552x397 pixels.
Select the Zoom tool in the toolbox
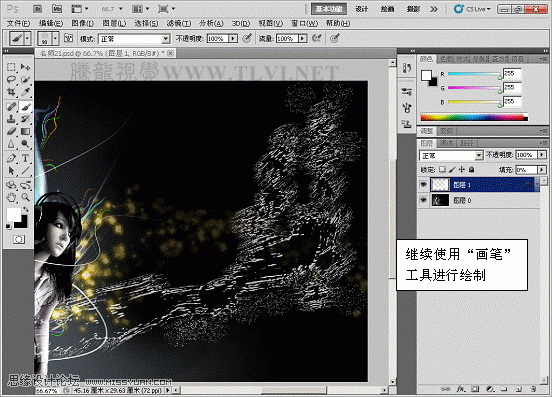point(25,197)
